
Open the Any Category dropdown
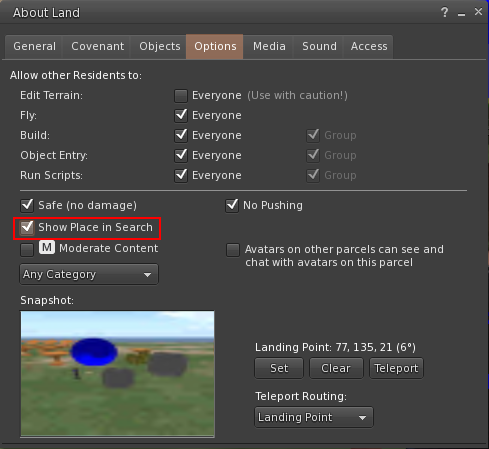pos(89,274)
